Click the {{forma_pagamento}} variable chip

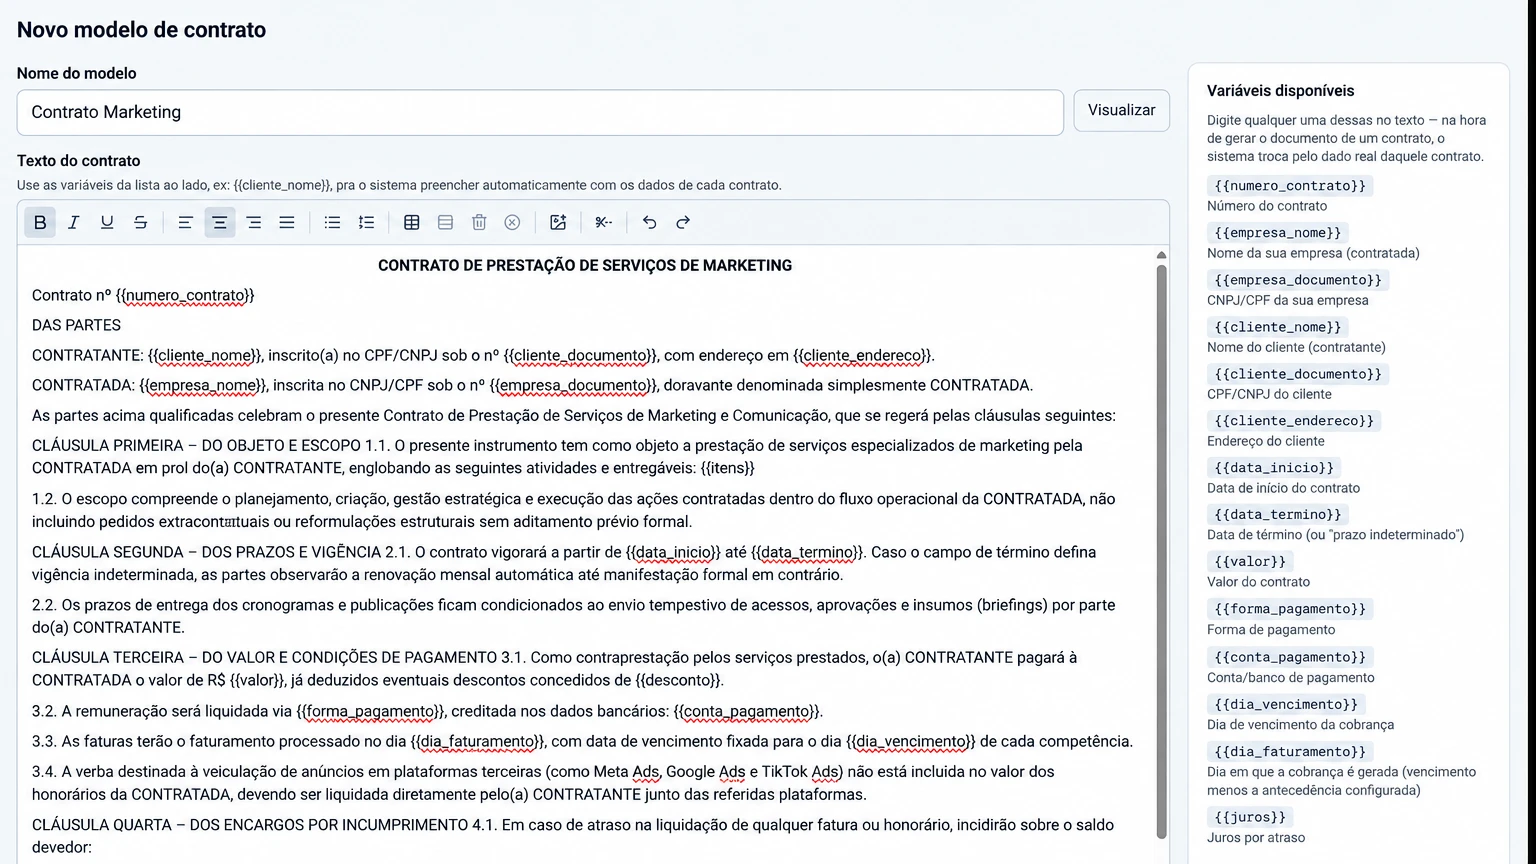[x=1290, y=609]
